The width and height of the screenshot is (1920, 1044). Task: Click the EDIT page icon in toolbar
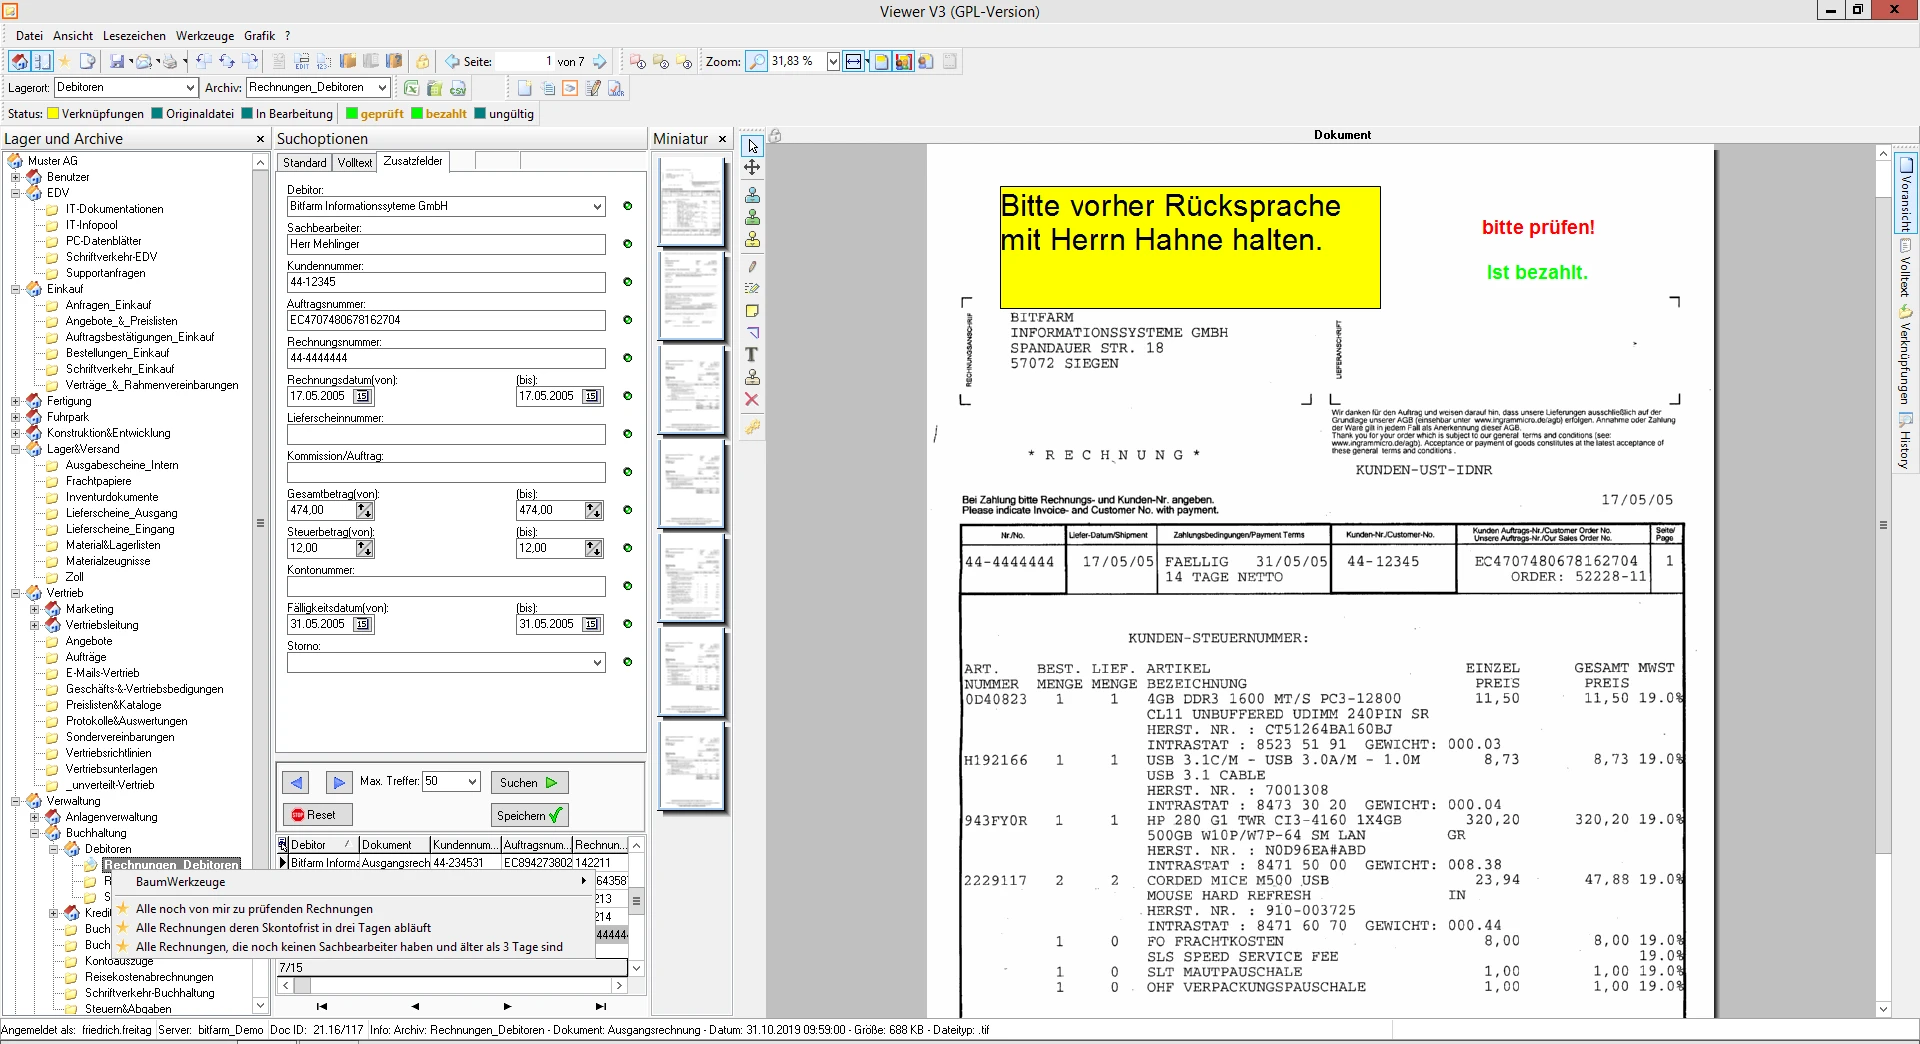(x=302, y=61)
